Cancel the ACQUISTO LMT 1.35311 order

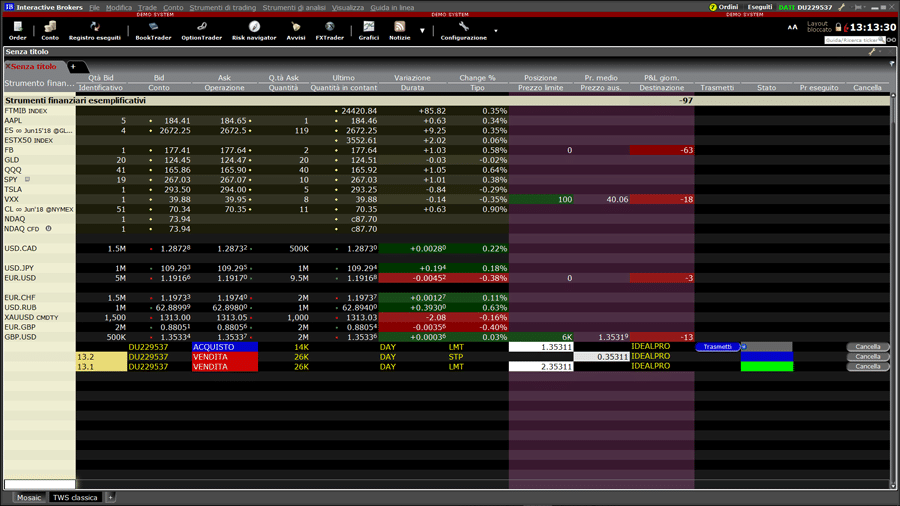[867, 347]
